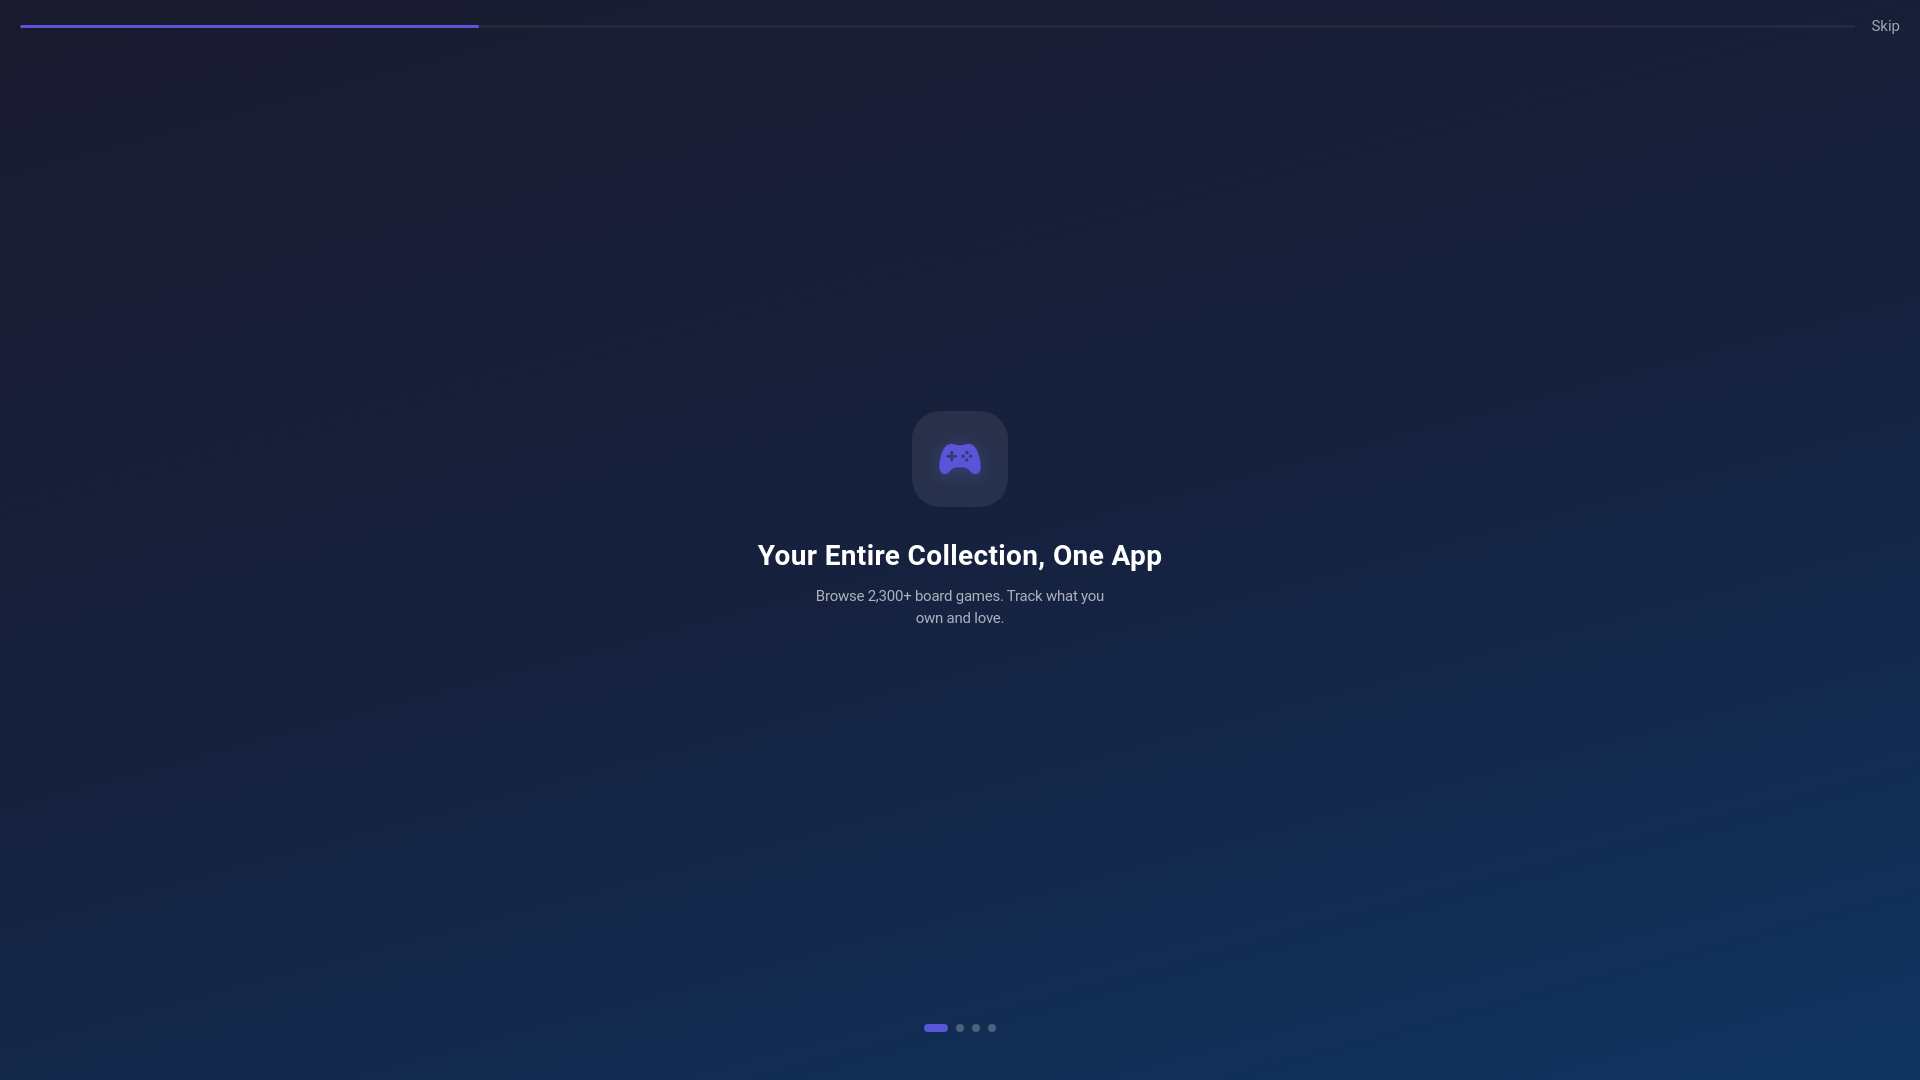Screen dimensions: 1920x1080
Task: Click the game controller app icon
Action: pos(960,459)
